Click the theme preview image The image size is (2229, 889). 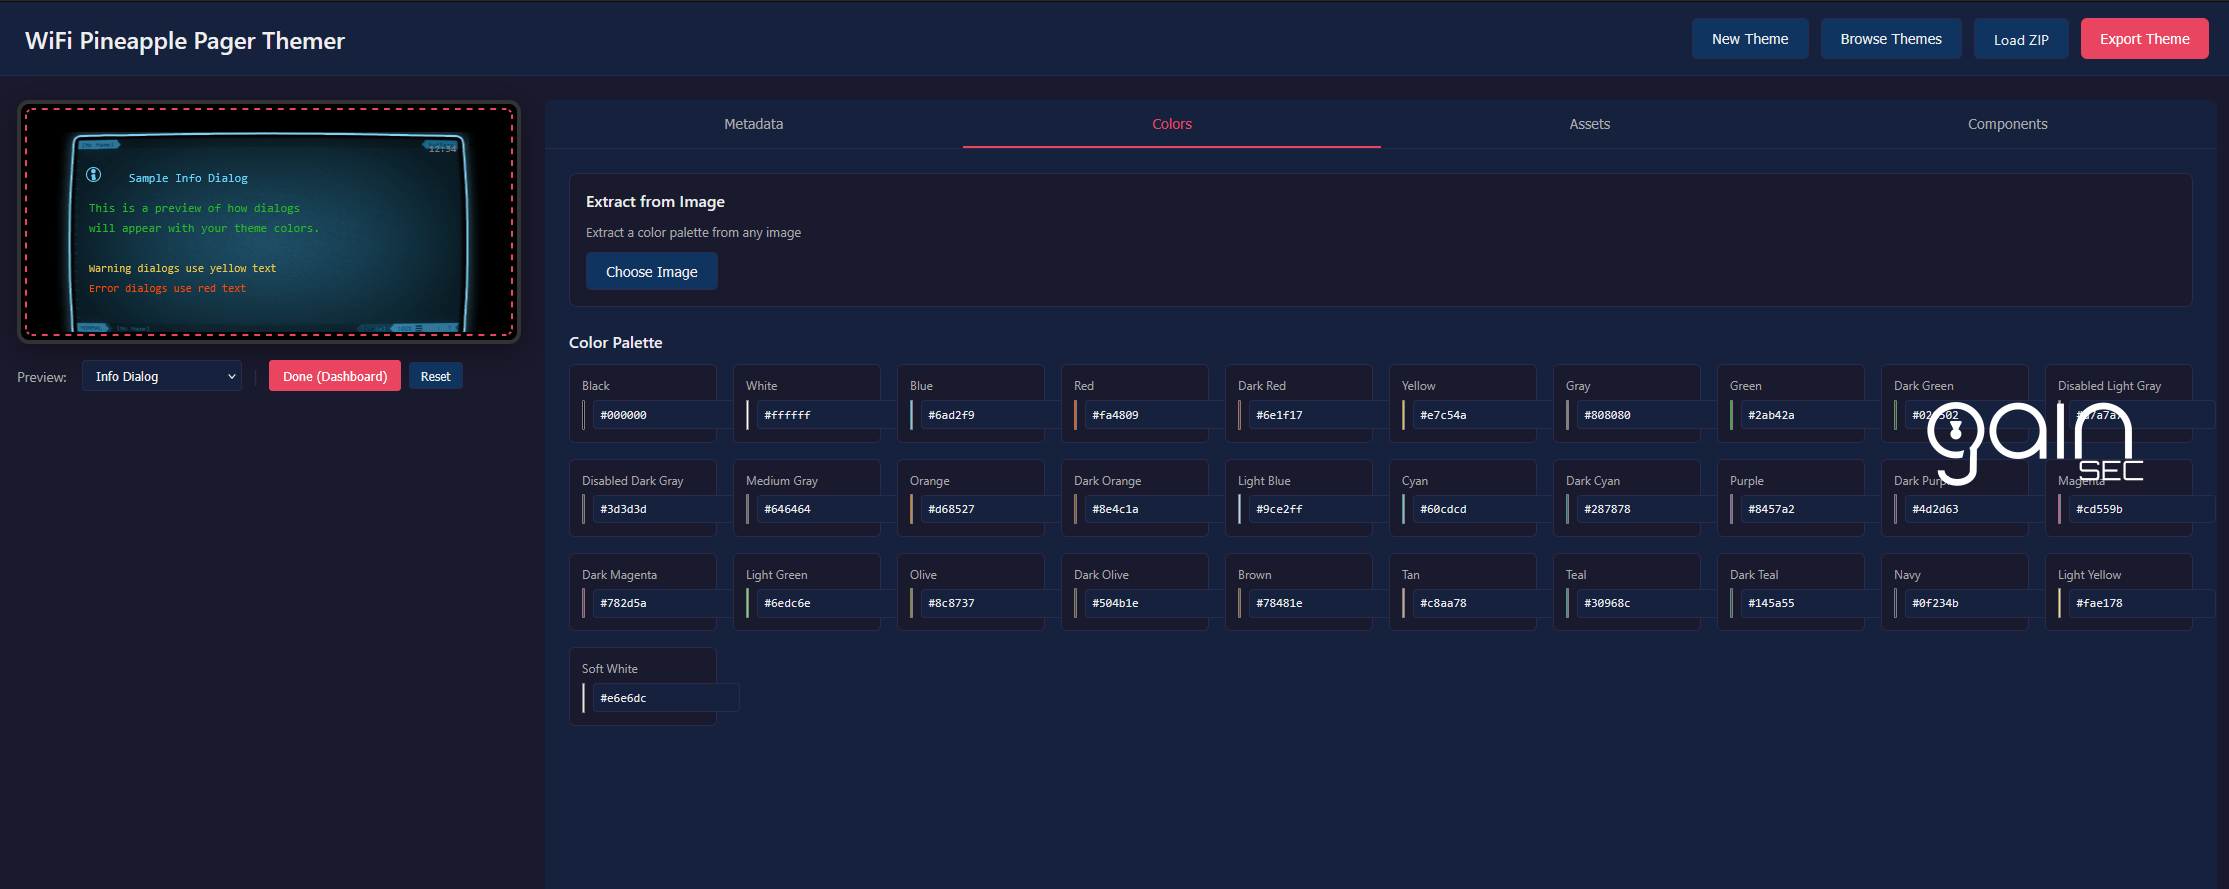pos(269,222)
